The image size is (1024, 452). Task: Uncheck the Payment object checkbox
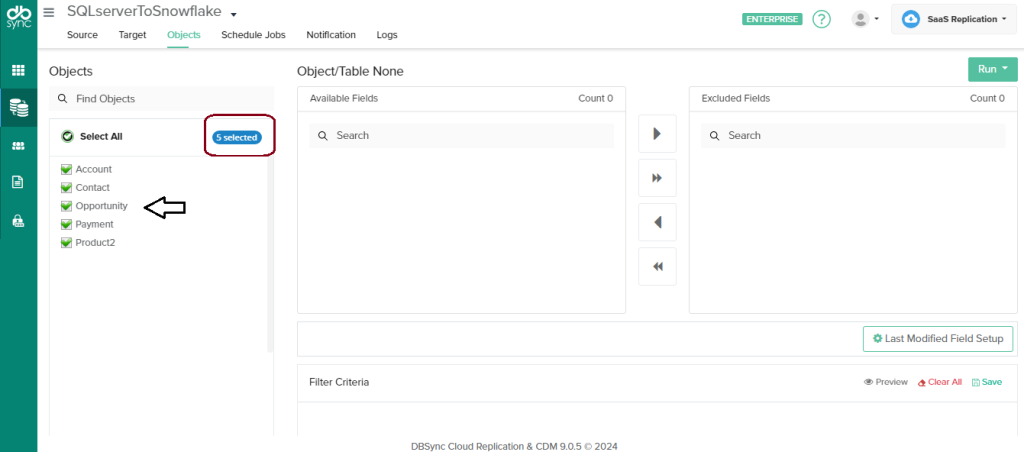coord(66,224)
